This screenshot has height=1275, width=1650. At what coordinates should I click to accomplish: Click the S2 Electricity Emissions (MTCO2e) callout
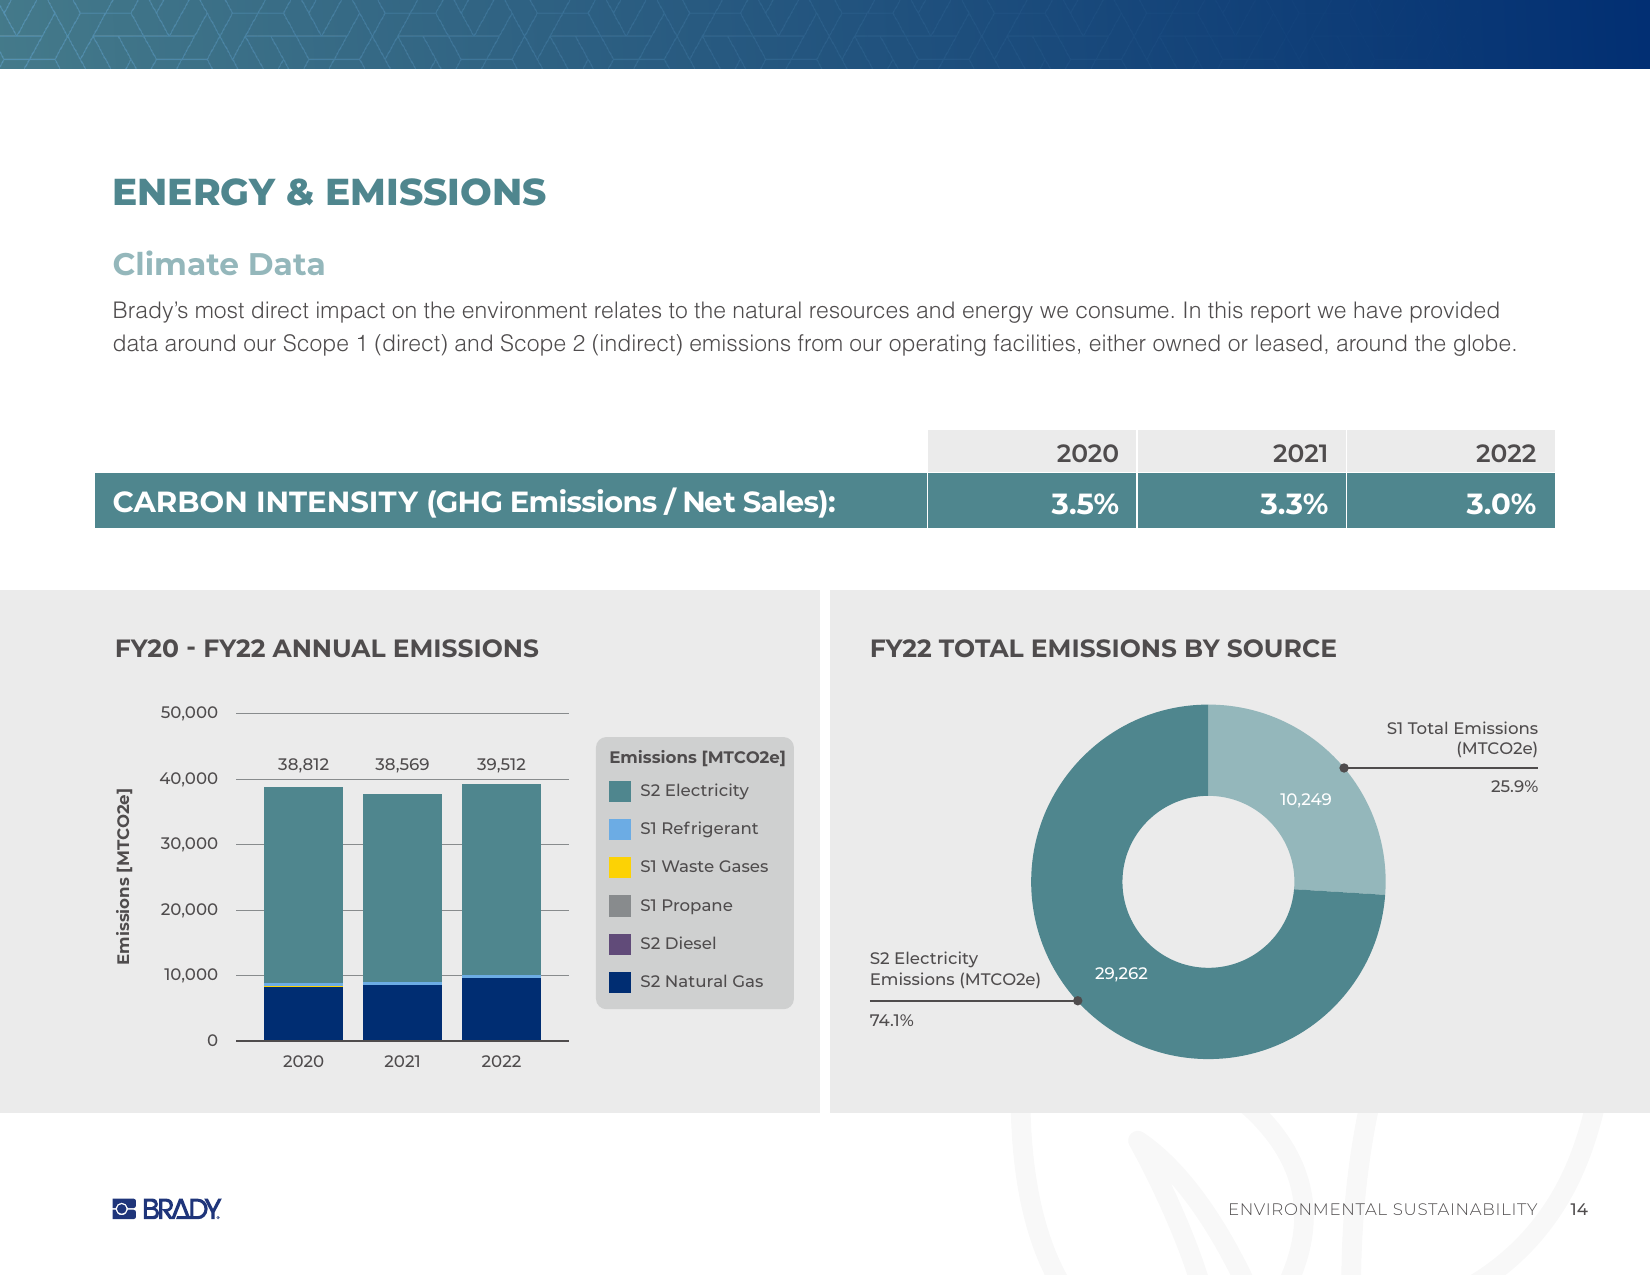click(x=955, y=969)
